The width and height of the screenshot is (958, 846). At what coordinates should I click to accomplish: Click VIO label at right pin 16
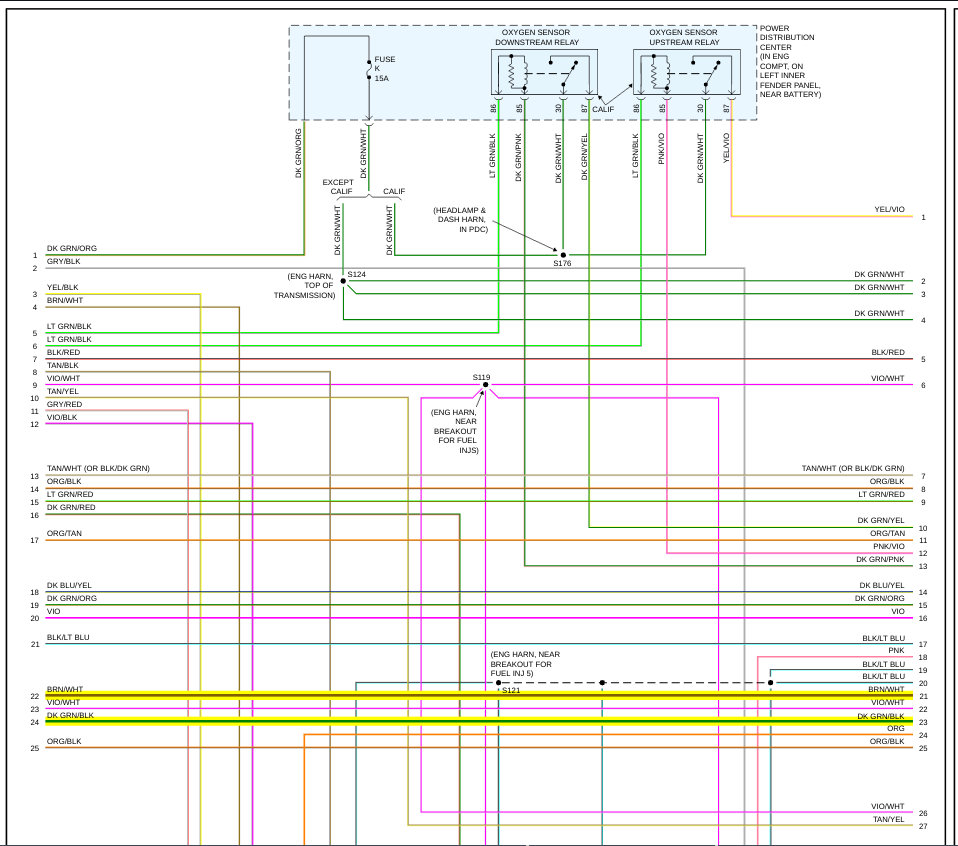click(x=898, y=611)
